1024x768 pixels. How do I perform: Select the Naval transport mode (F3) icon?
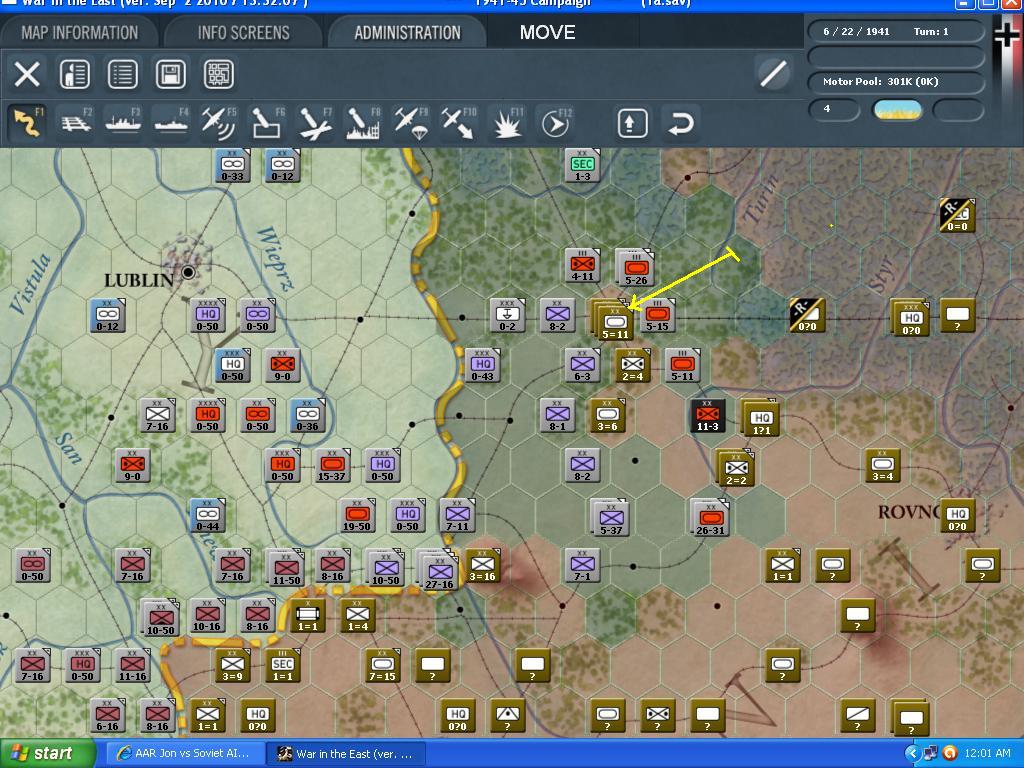123,122
